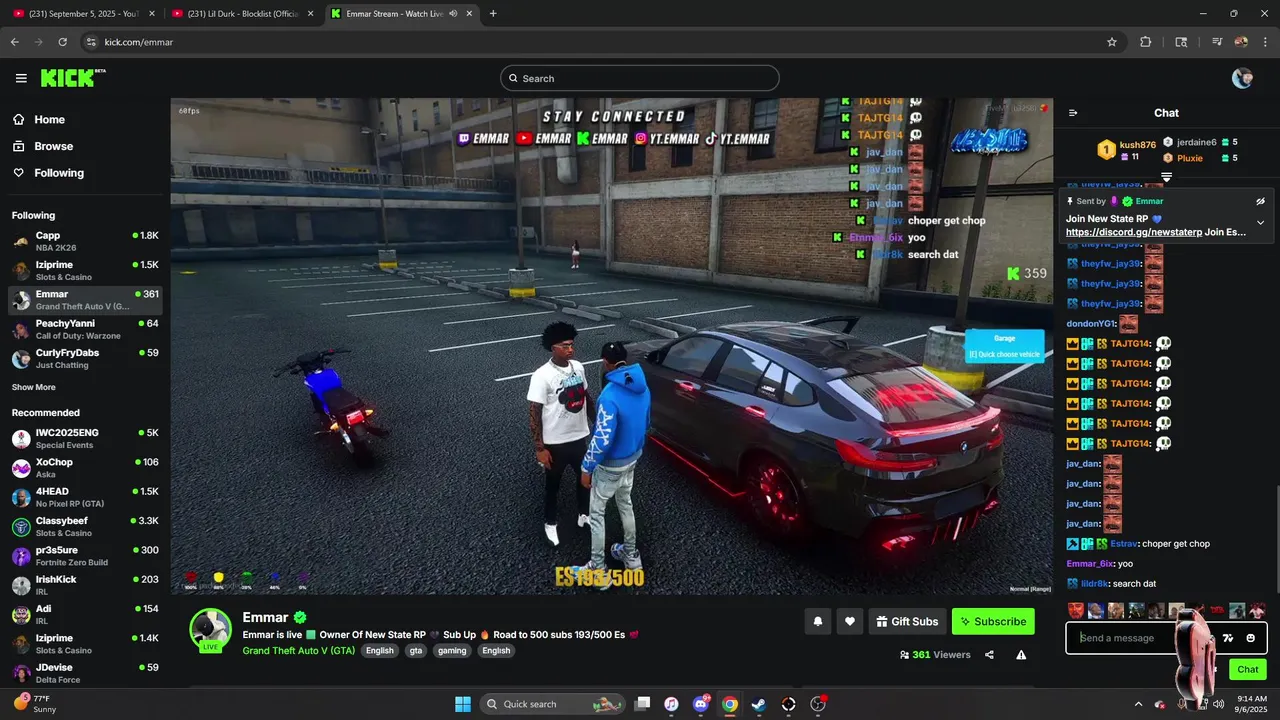Click the notification bell icon
This screenshot has height=720, width=1280.
(818, 621)
